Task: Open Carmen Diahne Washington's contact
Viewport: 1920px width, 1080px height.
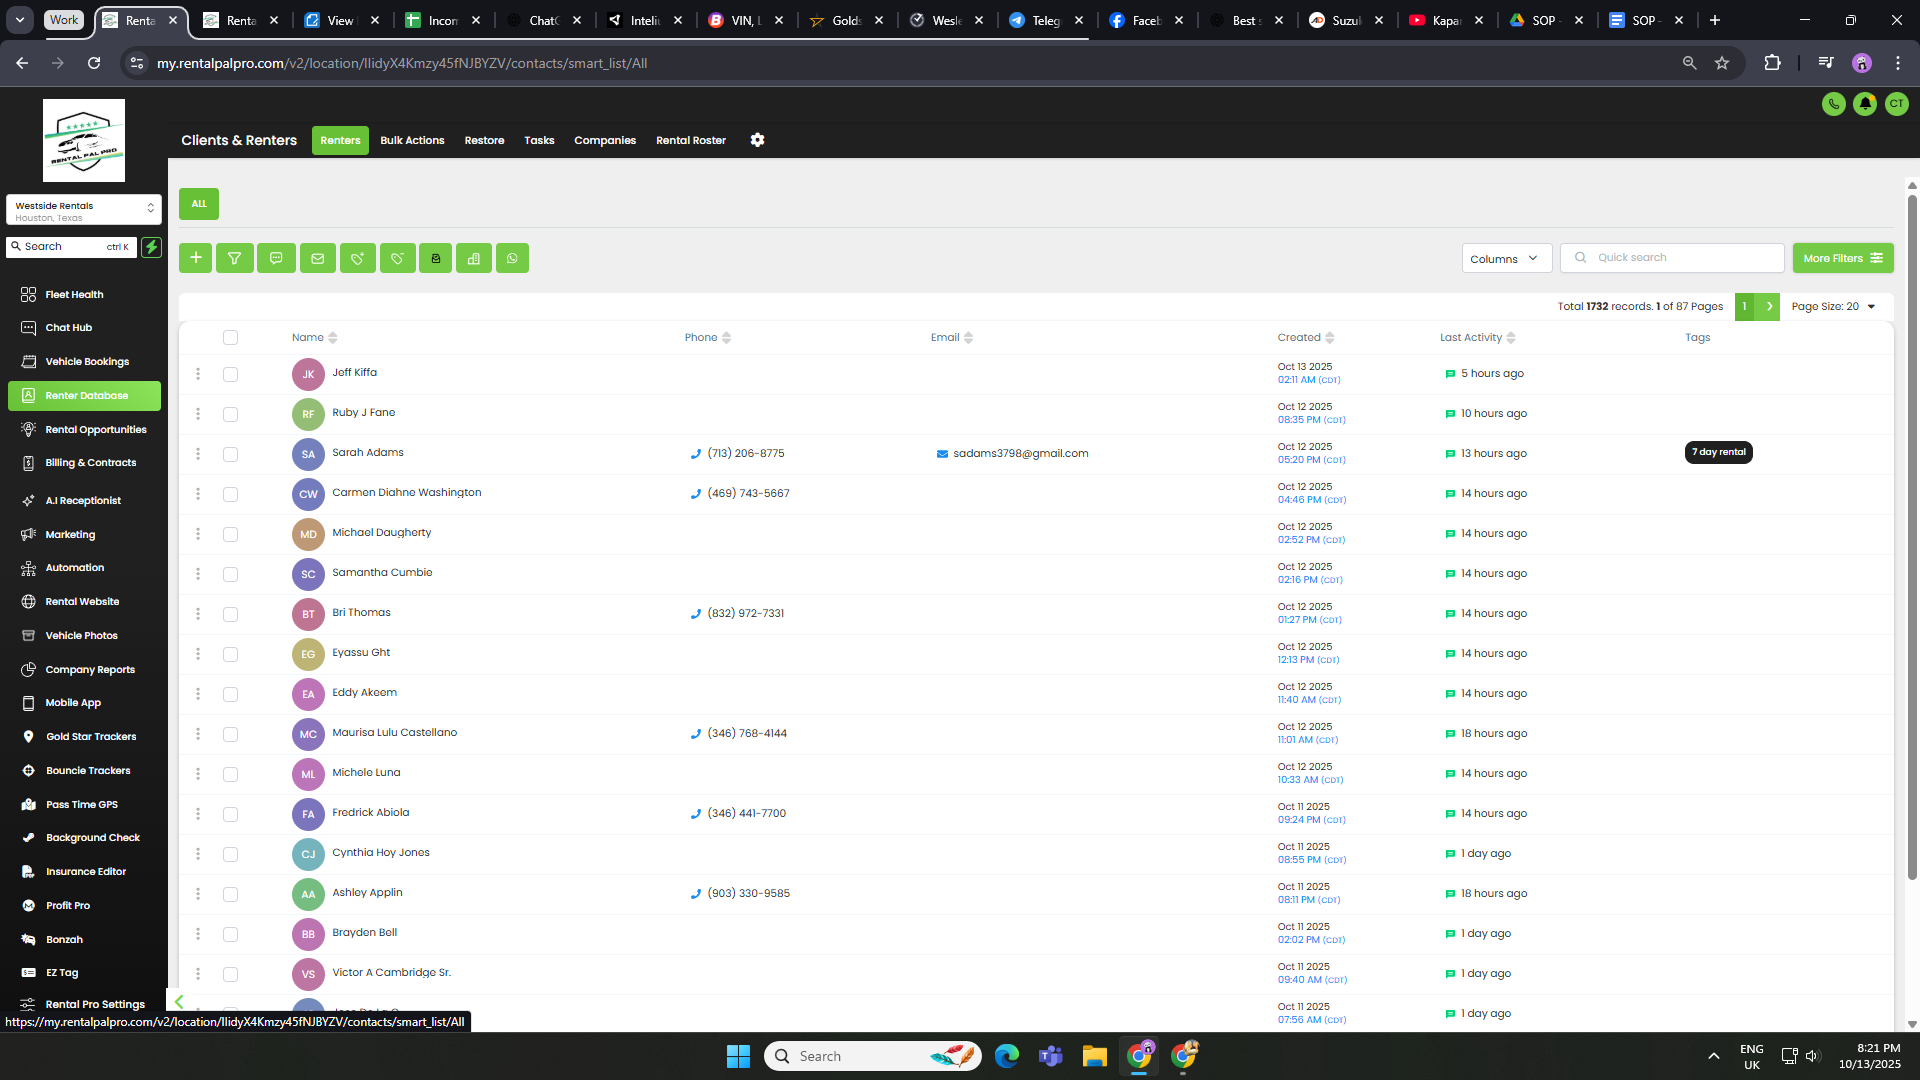Action: click(406, 493)
